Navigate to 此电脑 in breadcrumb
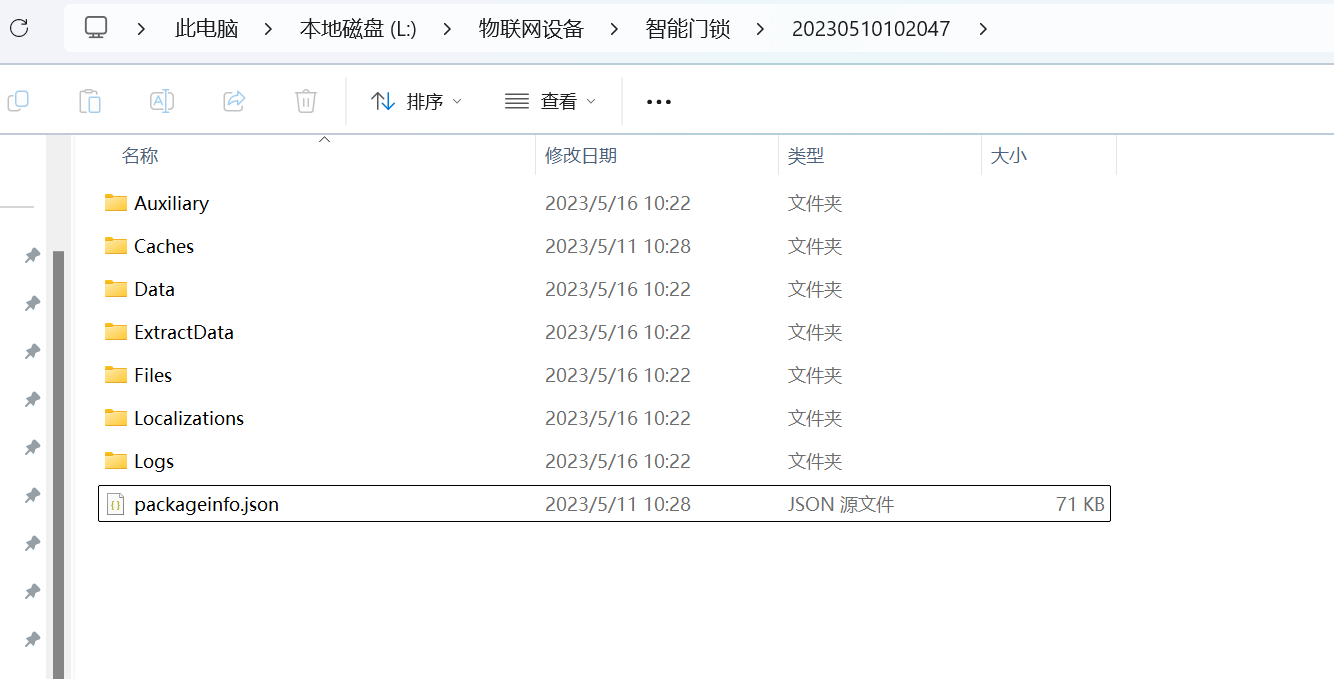Screen dimensions: 1334x679 206,29
